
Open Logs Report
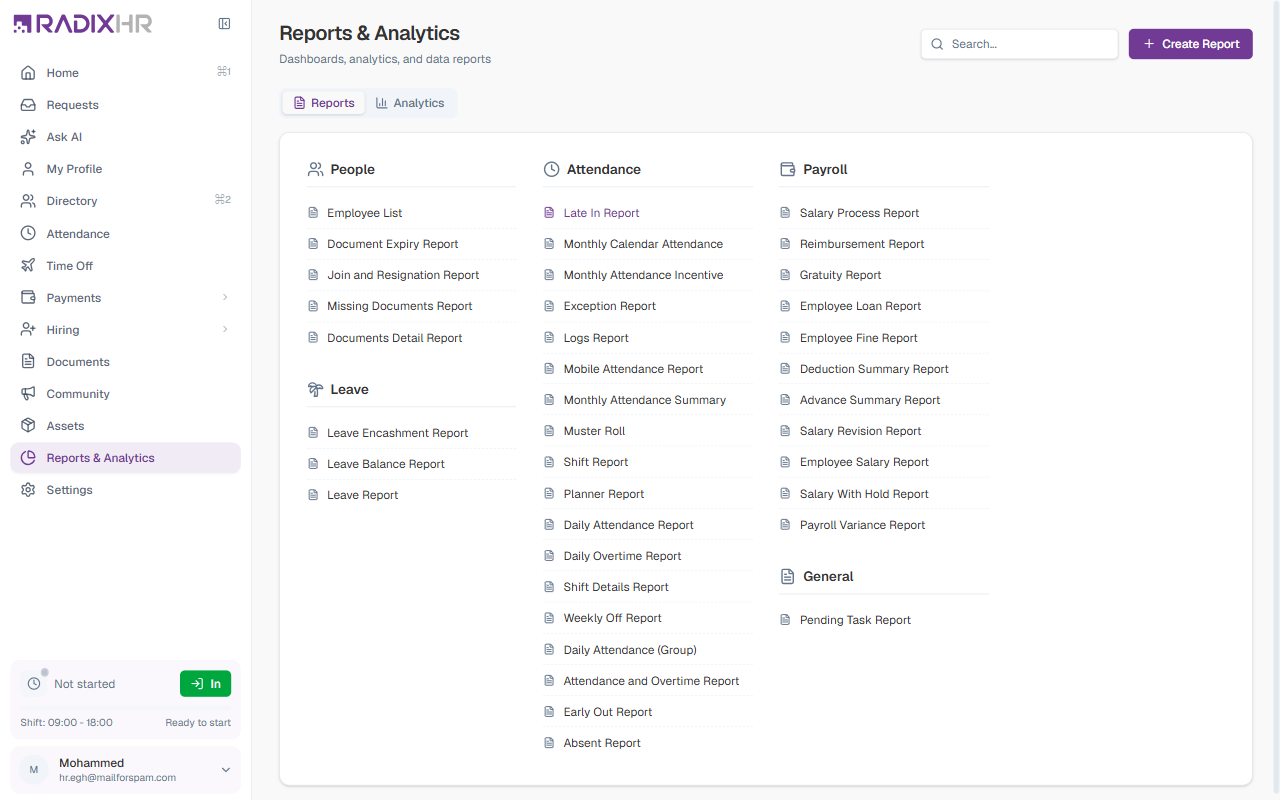click(596, 338)
